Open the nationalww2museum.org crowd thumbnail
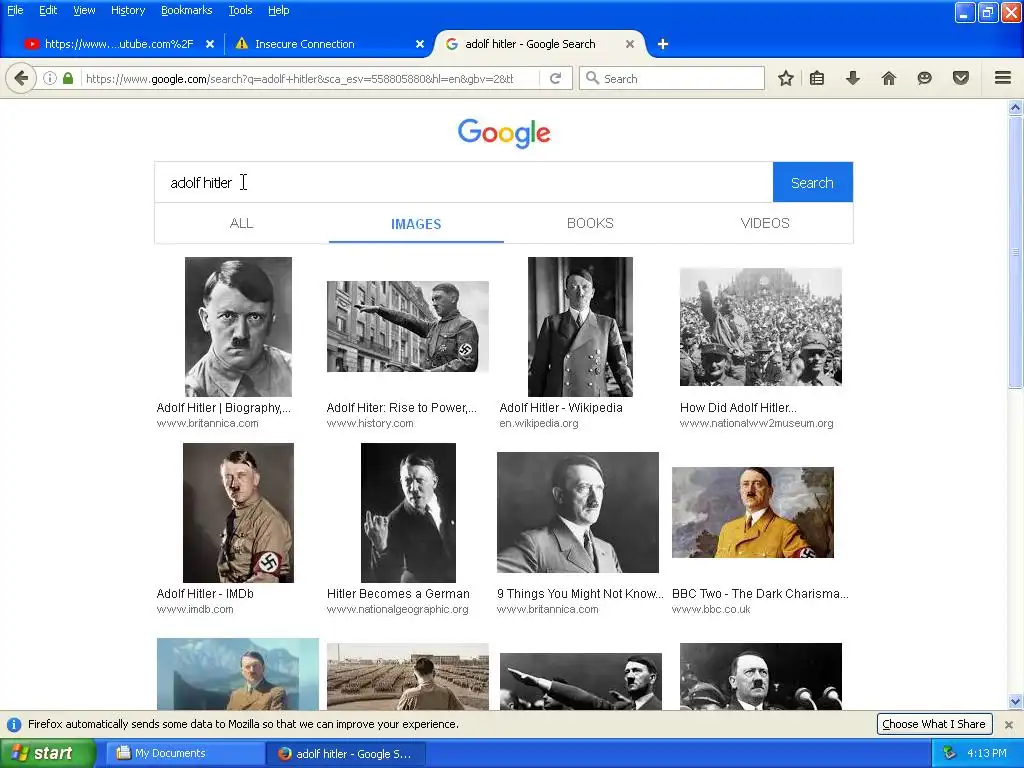This screenshot has width=1024, height=768. (x=761, y=327)
